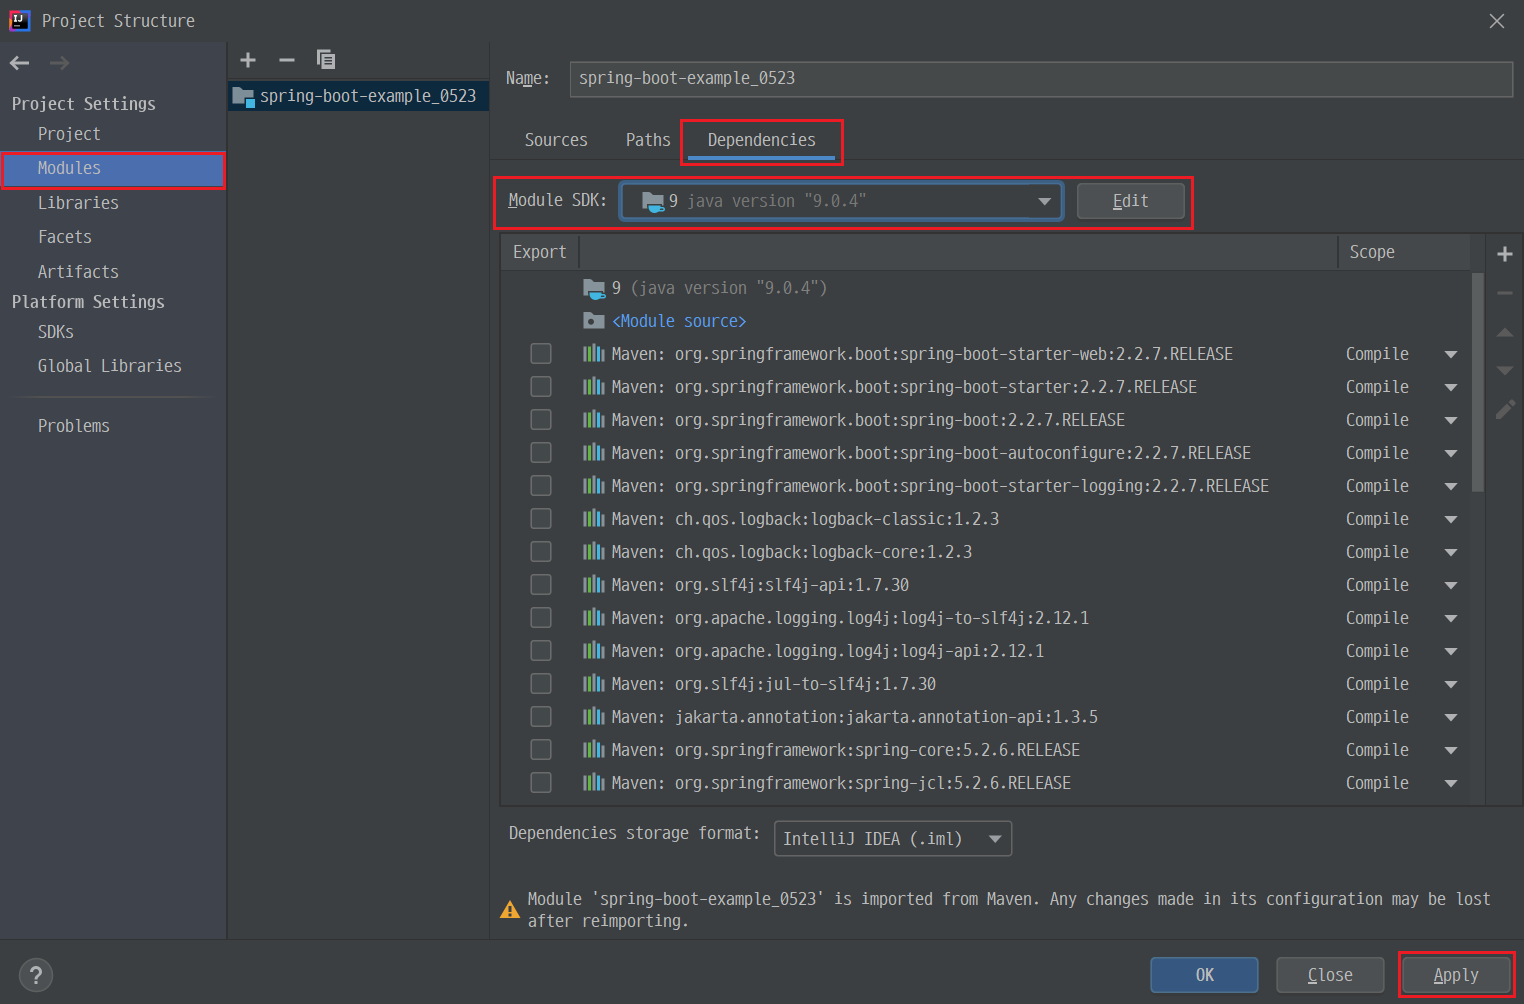Remove selected module with minus icon
The width and height of the screenshot is (1524, 1004).
pos(287,60)
